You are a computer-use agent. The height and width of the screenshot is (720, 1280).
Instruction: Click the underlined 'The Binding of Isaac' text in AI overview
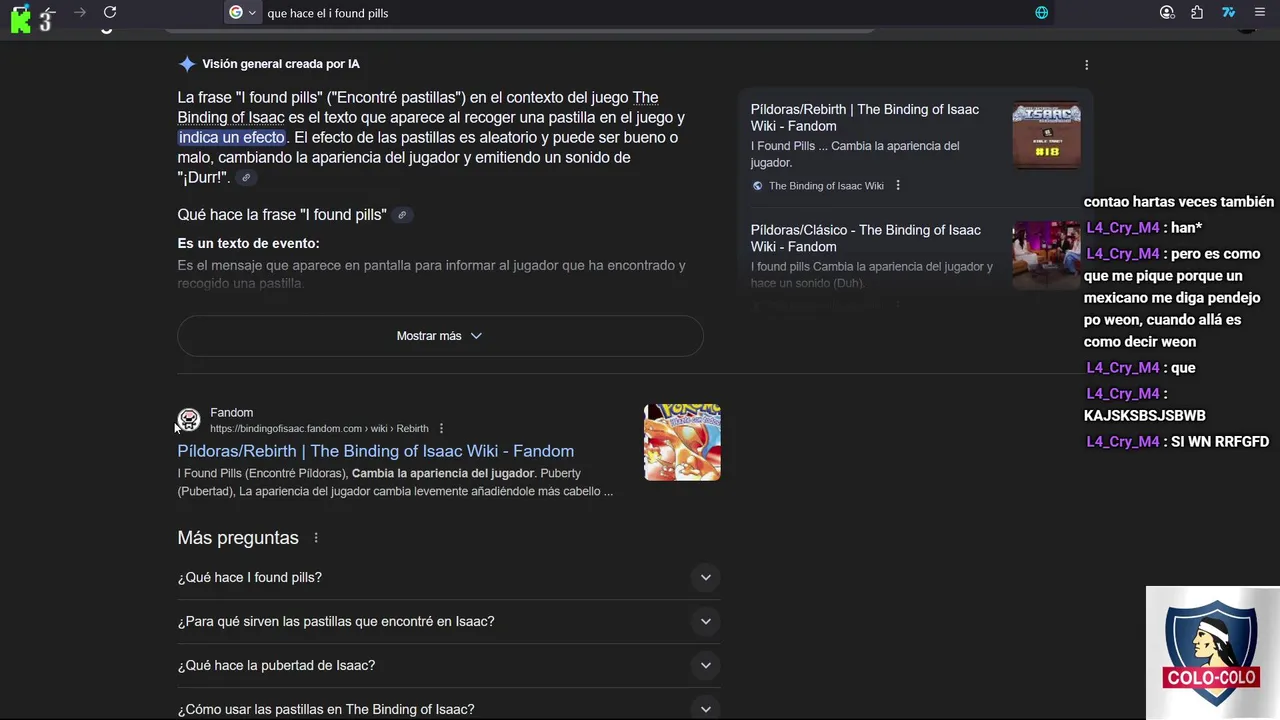(x=418, y=107)
